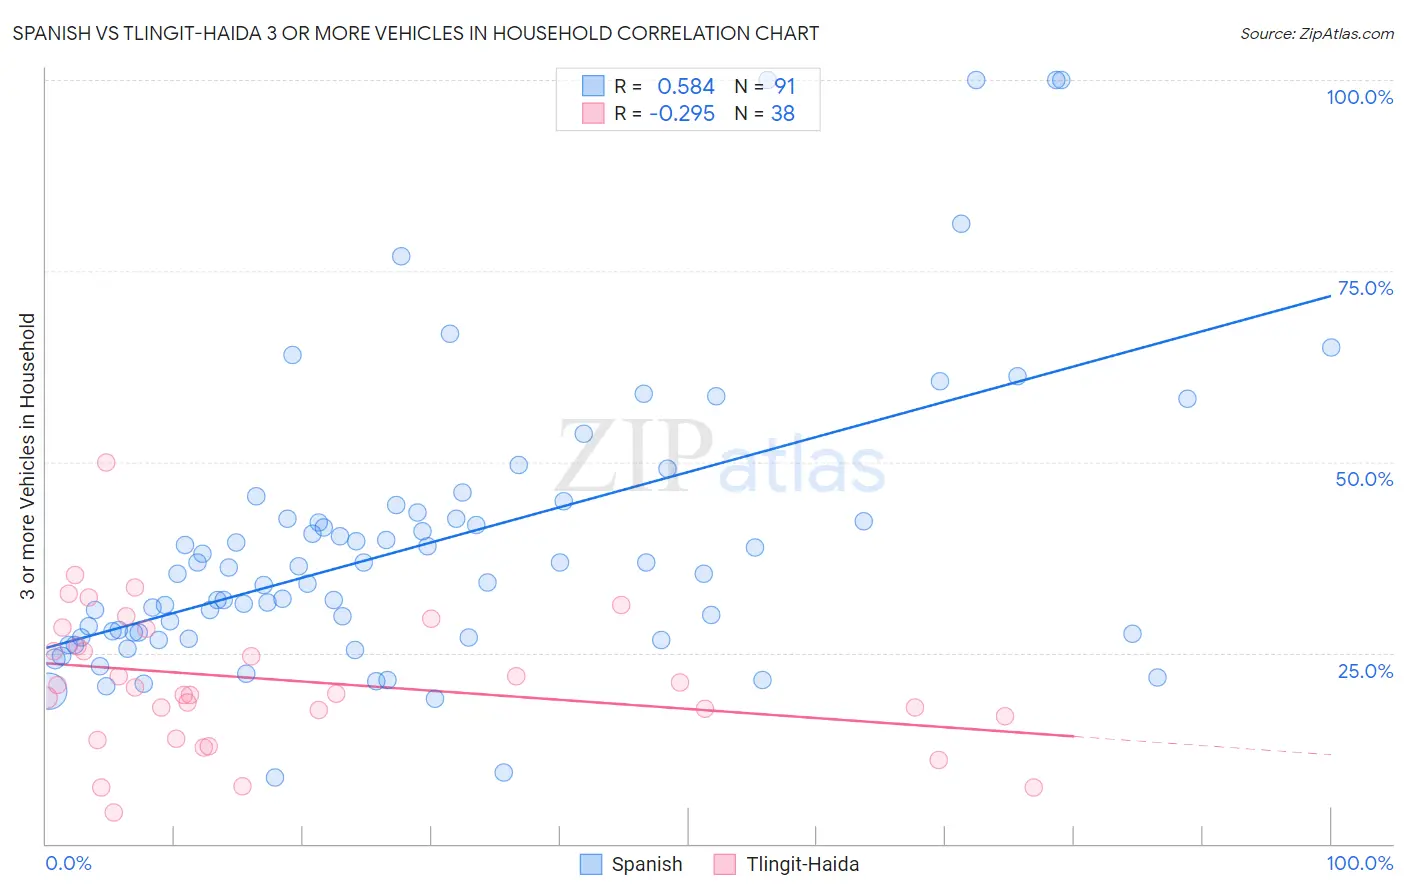Click the blue R = 0.584 legend swatch
The width and height of the screenshot is (1406, 892).
pos(593,86)
